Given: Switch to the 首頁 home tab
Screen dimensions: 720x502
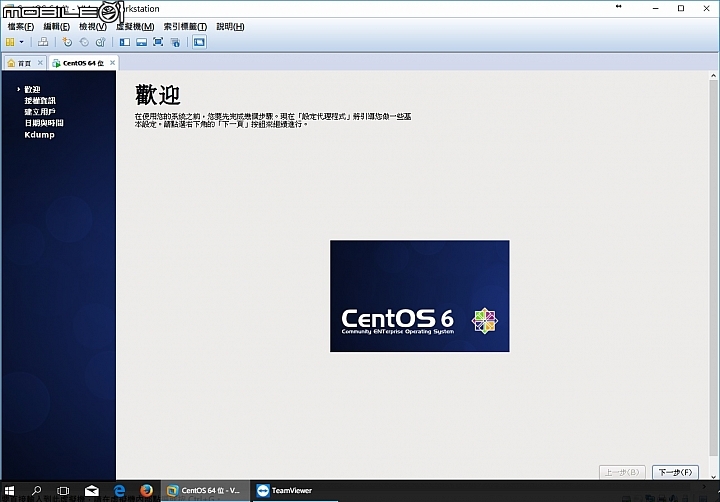Looking at the screenshot, I should [24, 63].
